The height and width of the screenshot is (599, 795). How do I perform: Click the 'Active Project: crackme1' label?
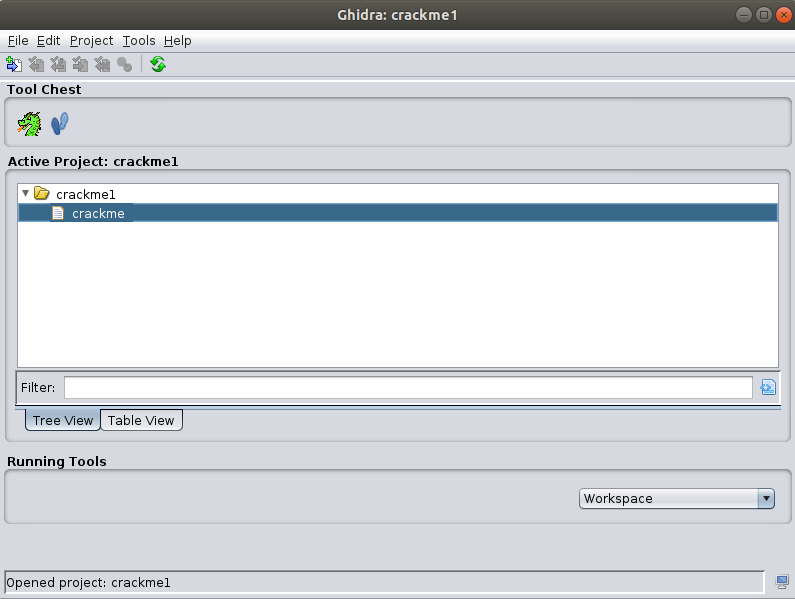coord(93,161)
